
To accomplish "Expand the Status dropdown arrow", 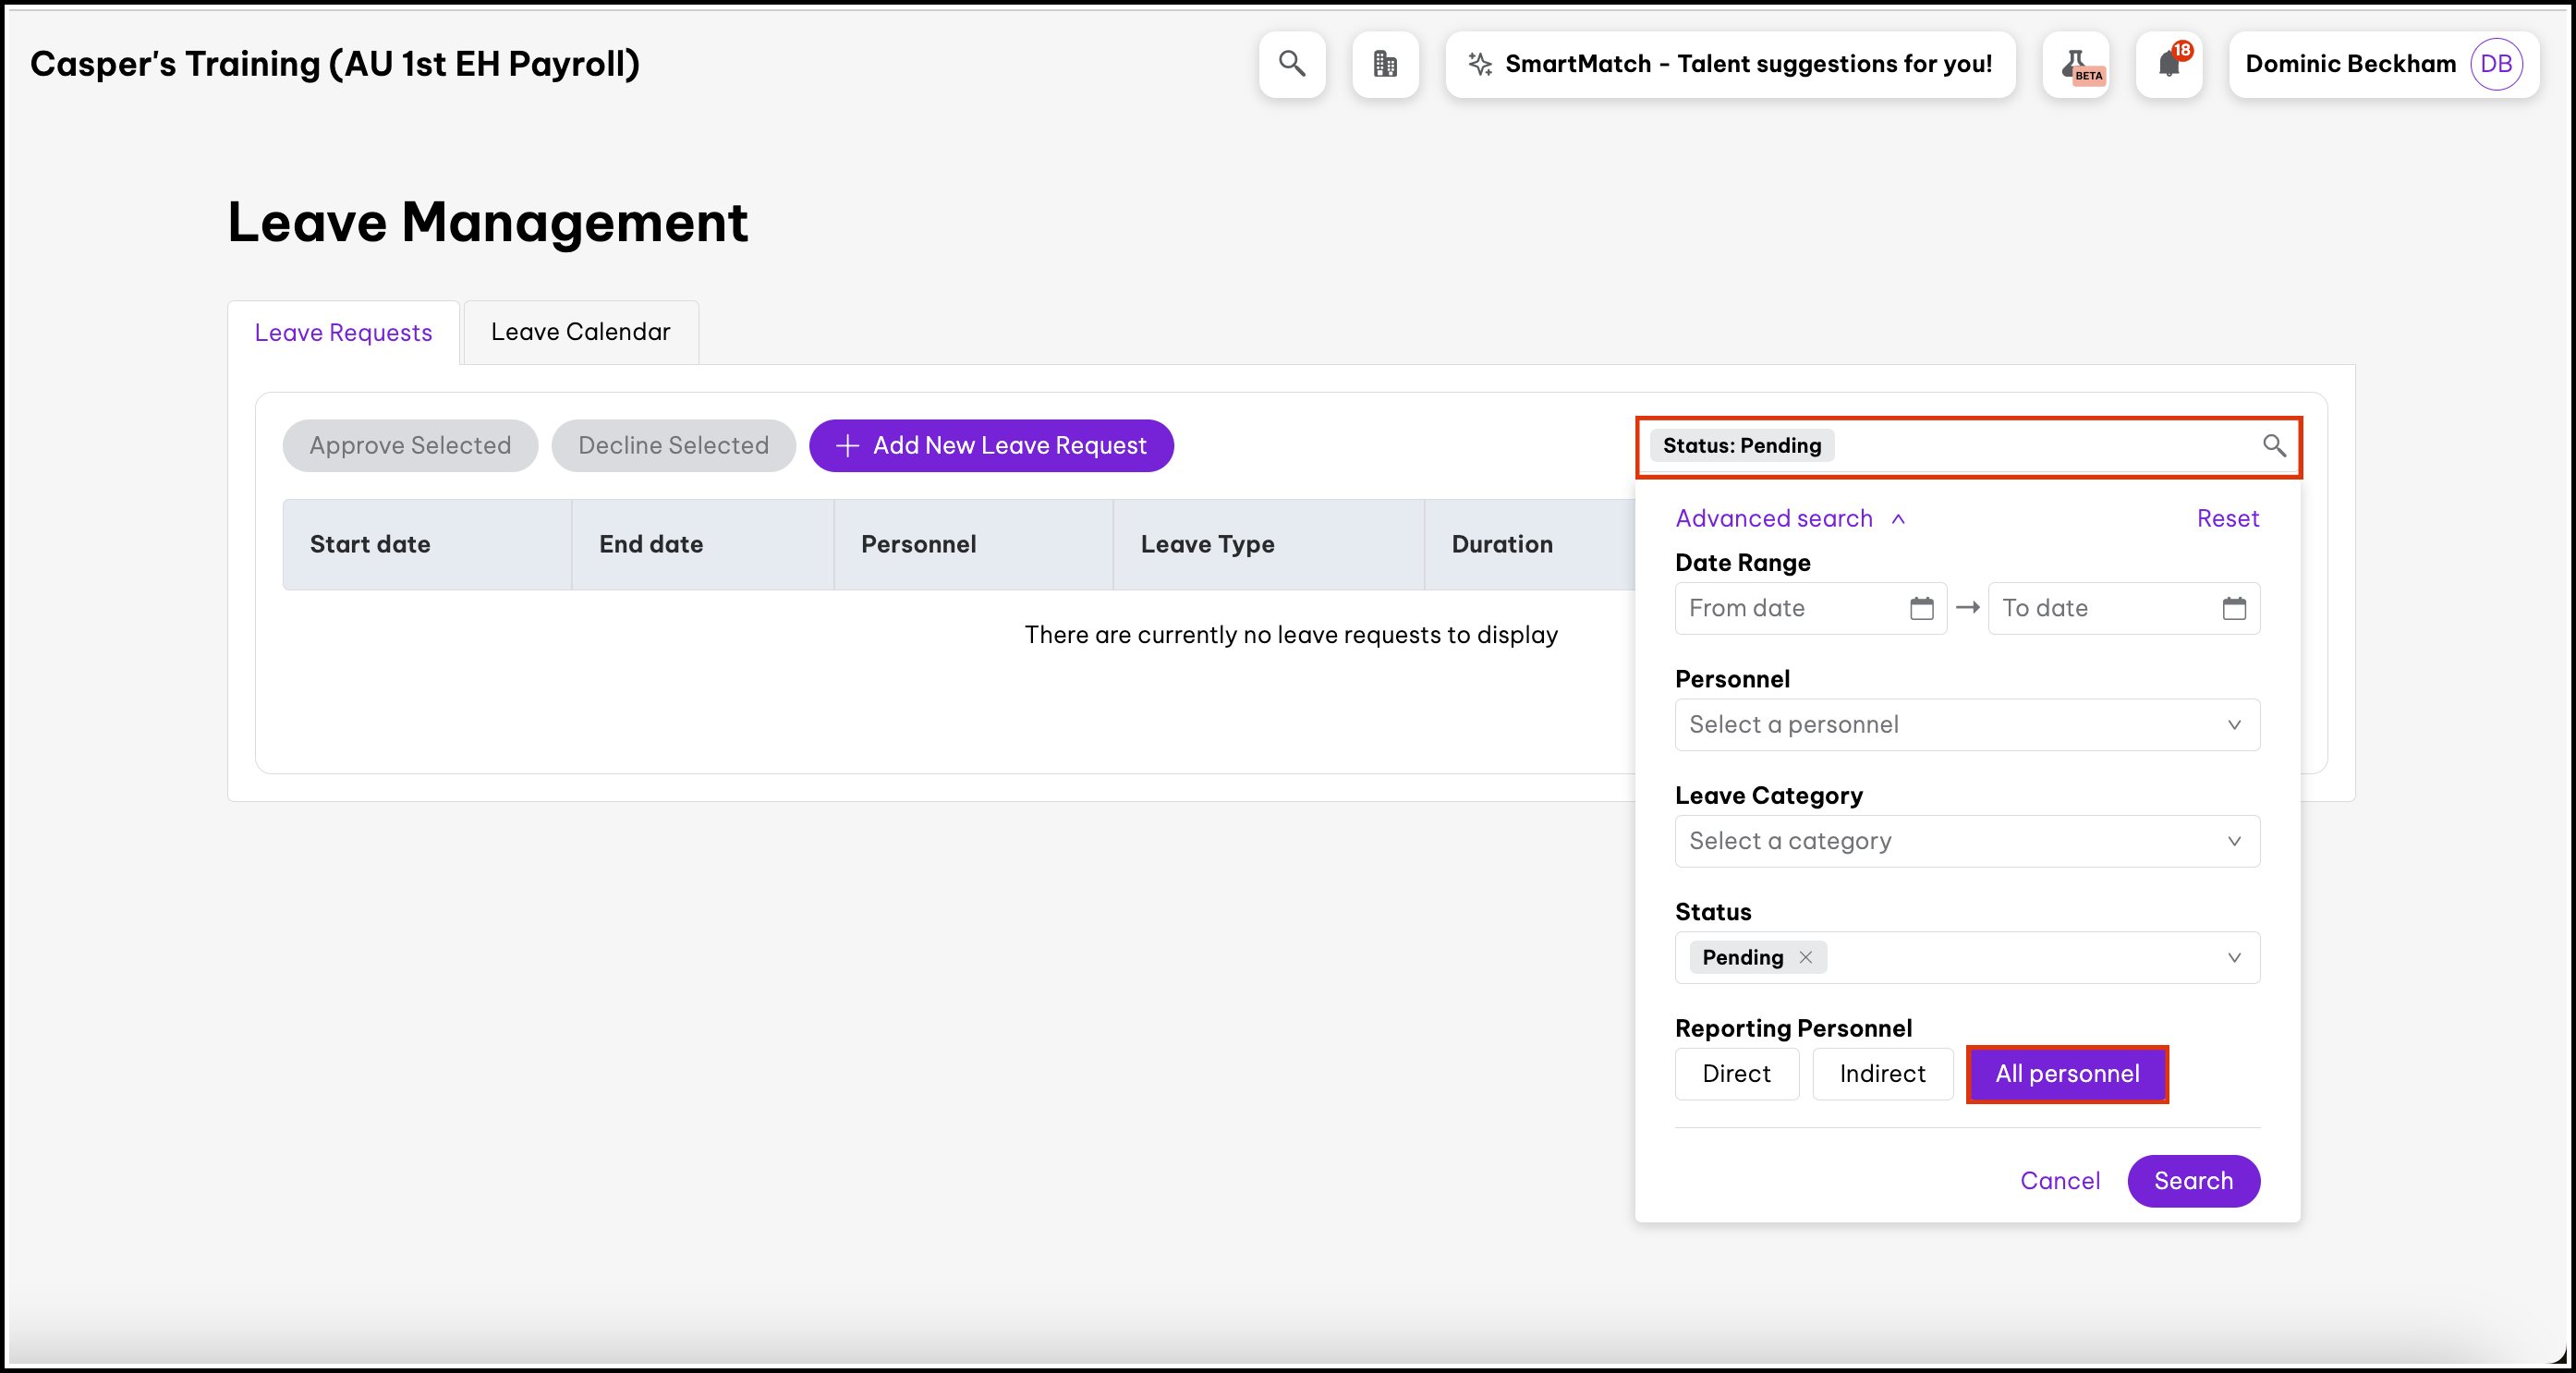I will 2234,957.
